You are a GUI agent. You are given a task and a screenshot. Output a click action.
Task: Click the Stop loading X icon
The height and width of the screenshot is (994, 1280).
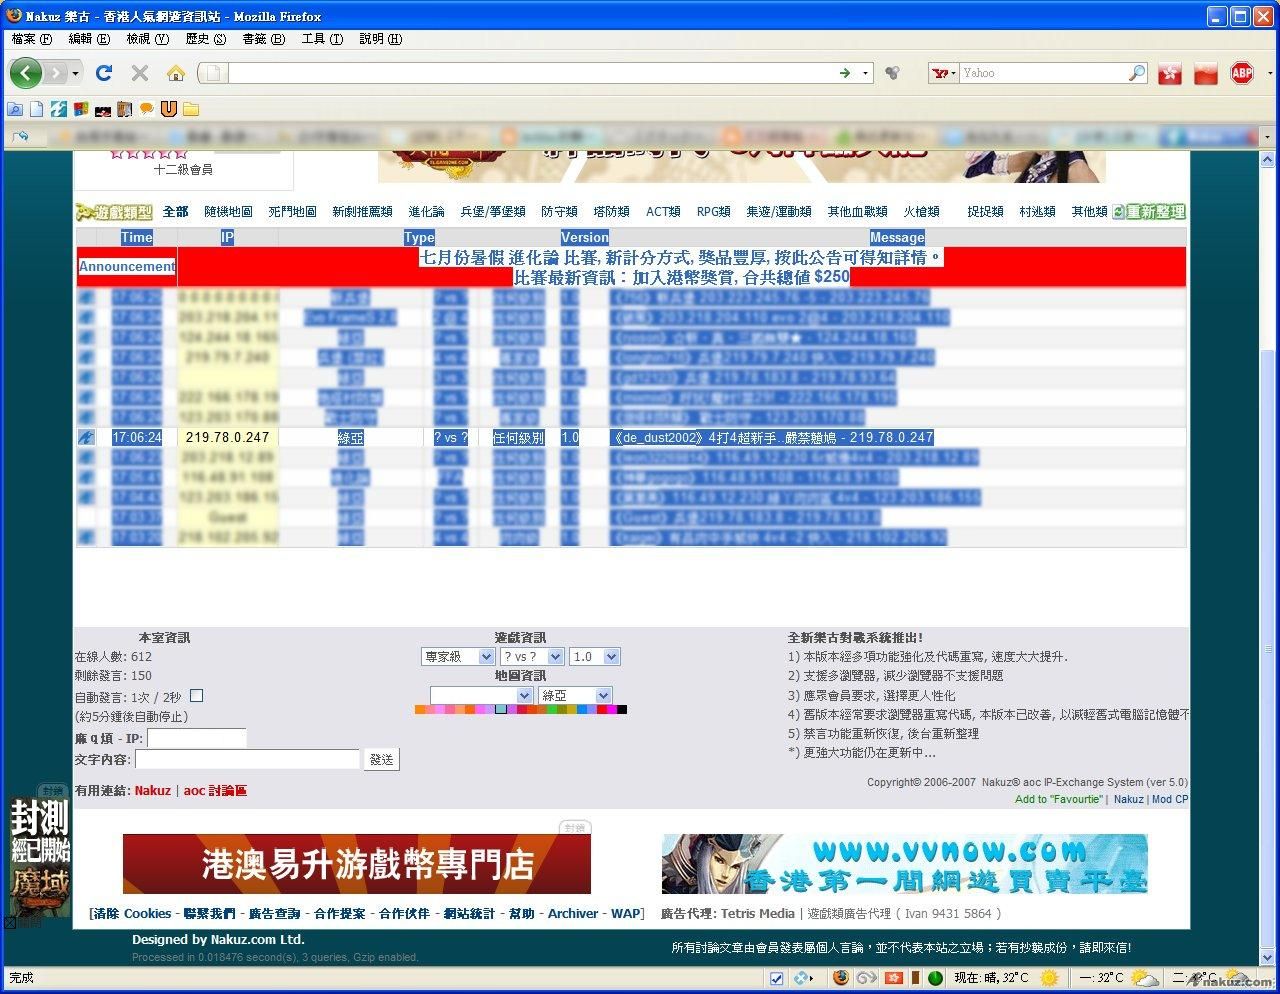click(140, 72)
